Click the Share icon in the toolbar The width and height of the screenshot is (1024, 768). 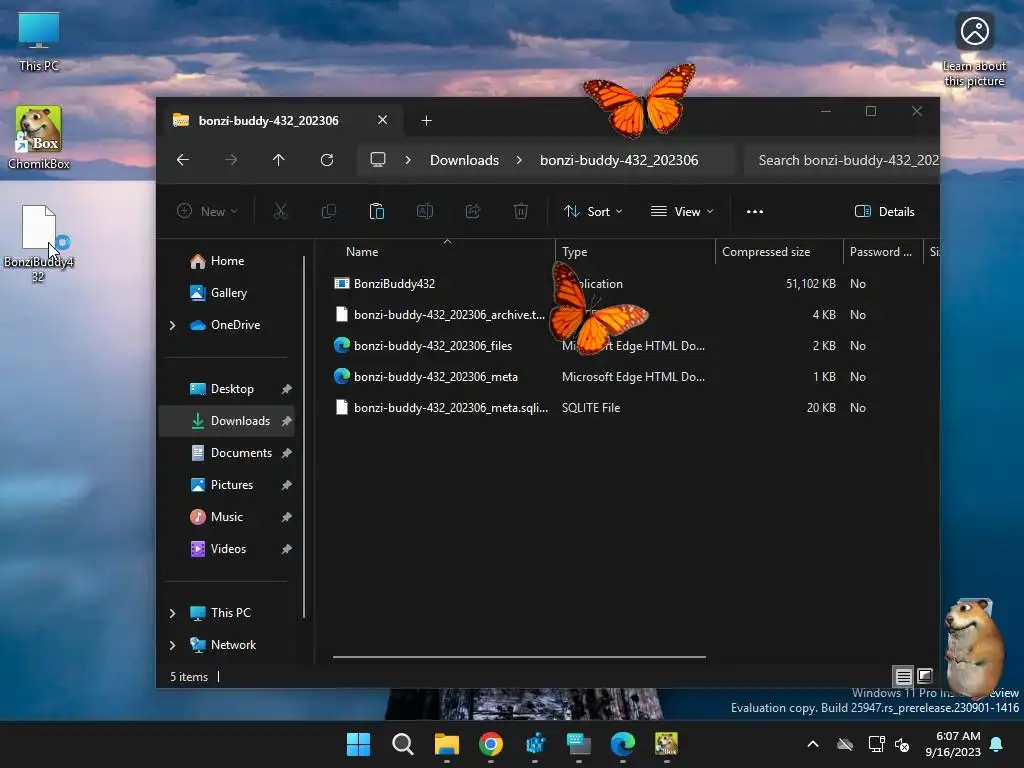click(x=473, y=211)
